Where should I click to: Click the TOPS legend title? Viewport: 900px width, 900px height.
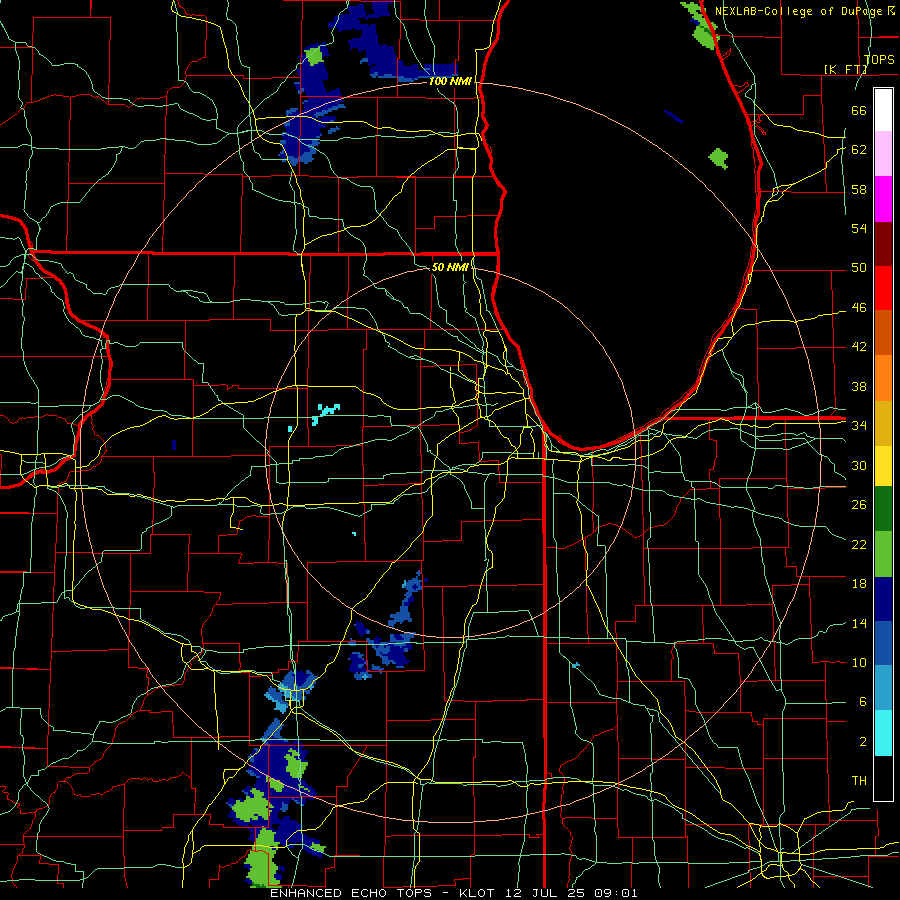[879, 59]
